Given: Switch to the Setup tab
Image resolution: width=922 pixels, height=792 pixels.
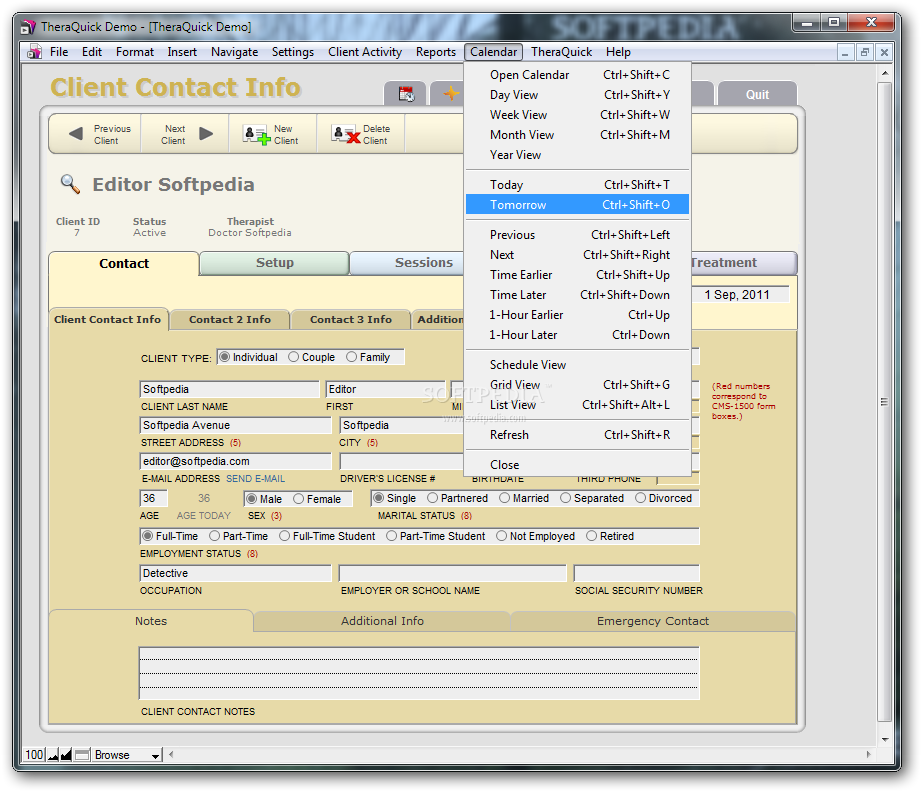Looking at the screenshot, I should tap(275, 263).
